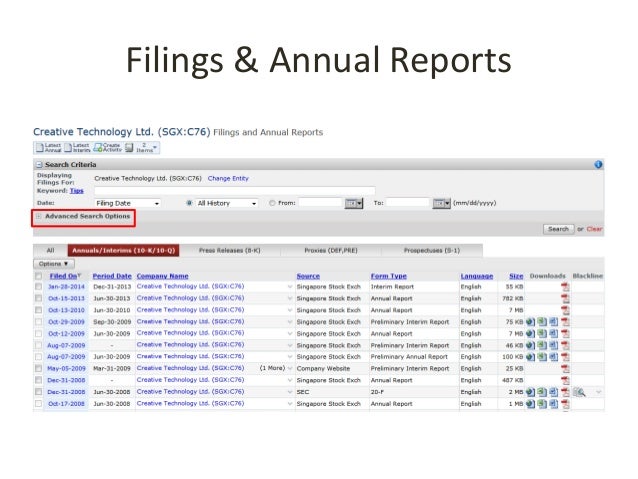Expand the (1 More) chevron on May-05-2009 row
Viewport: 638px width, 479px height.
point(290,369)
